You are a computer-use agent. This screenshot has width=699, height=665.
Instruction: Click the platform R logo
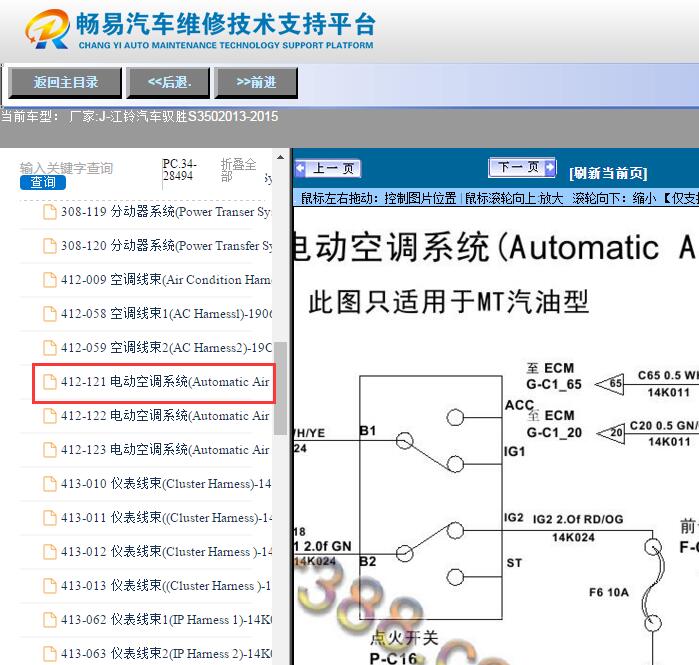click(47, 29)
